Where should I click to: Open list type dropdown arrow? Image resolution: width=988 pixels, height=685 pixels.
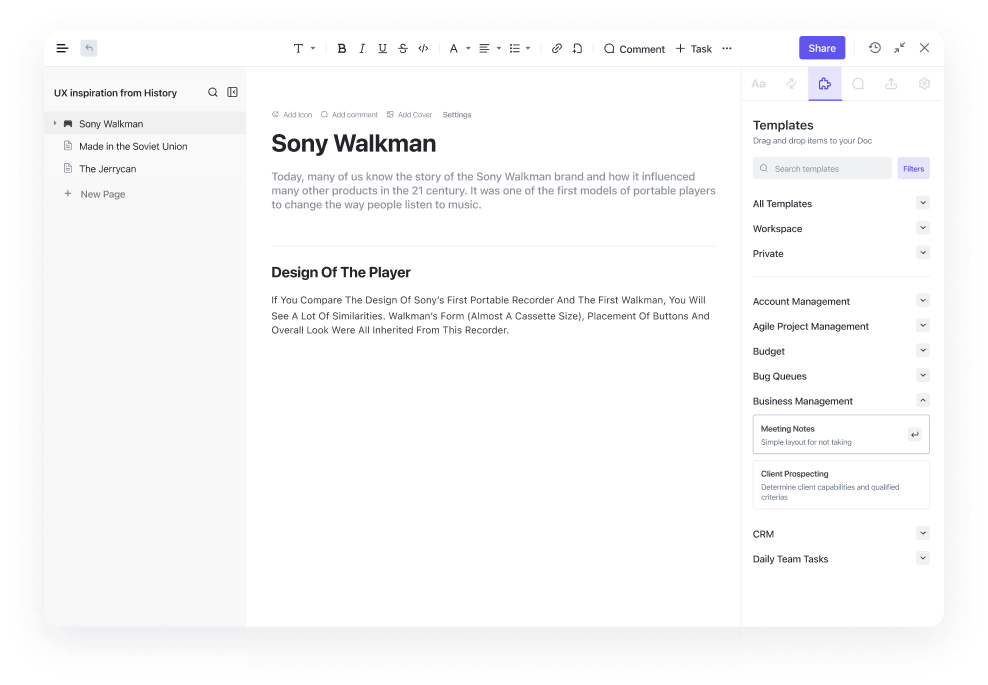pyautogui.click(x=528, y=49)
